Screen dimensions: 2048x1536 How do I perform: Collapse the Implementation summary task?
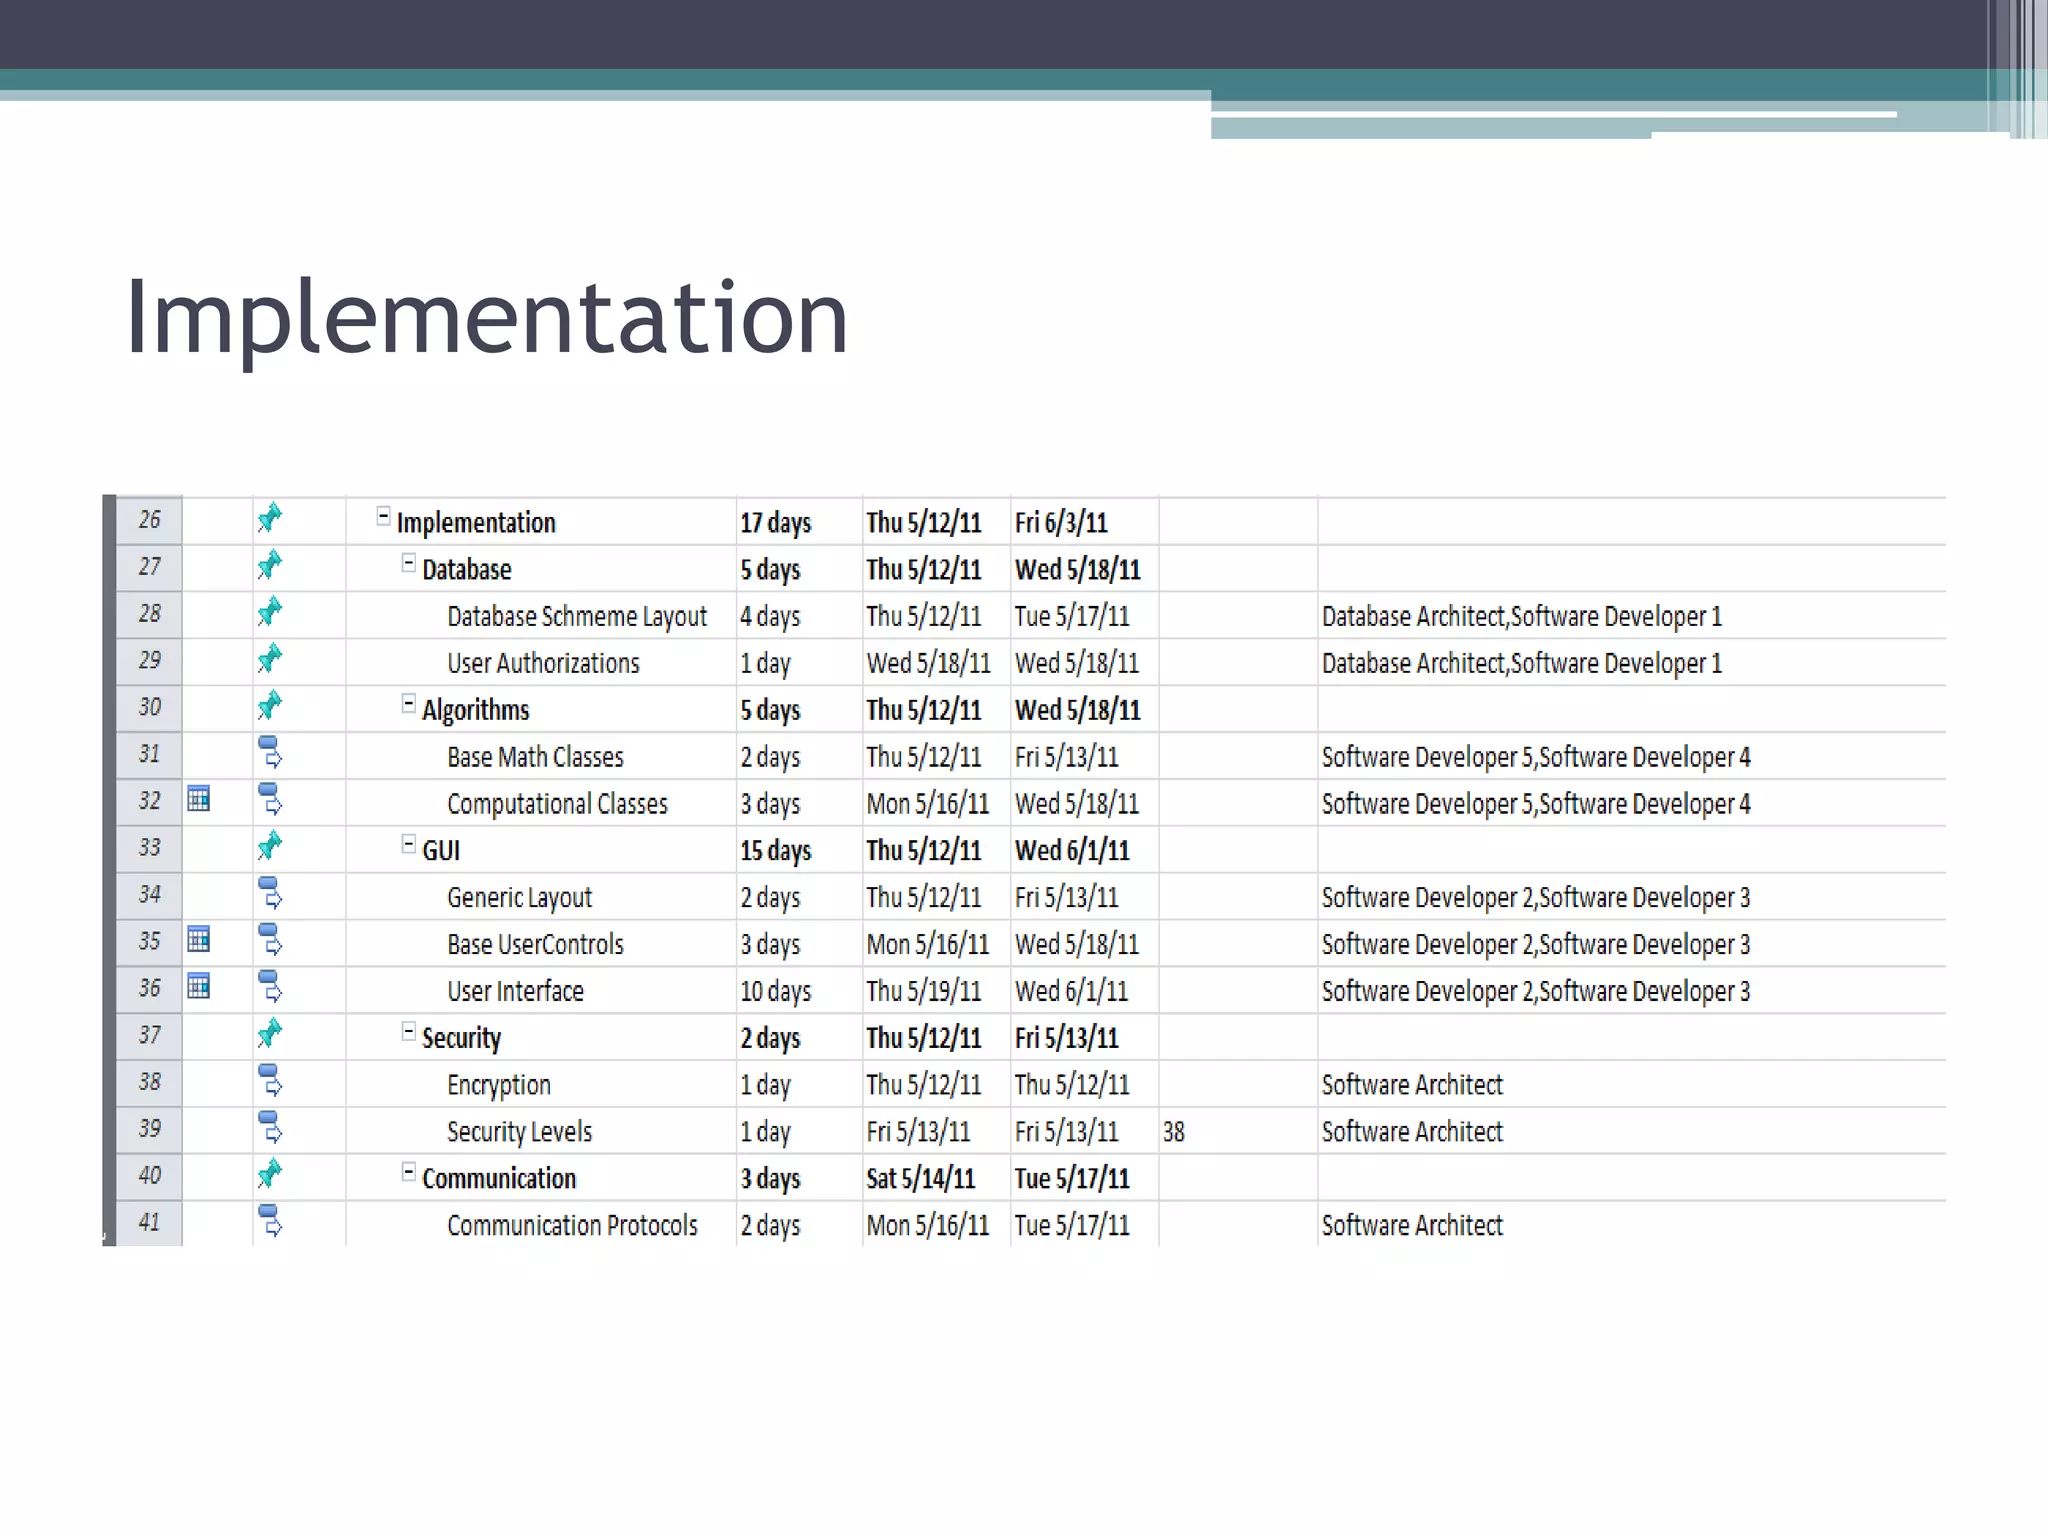[x=383, y=516]
